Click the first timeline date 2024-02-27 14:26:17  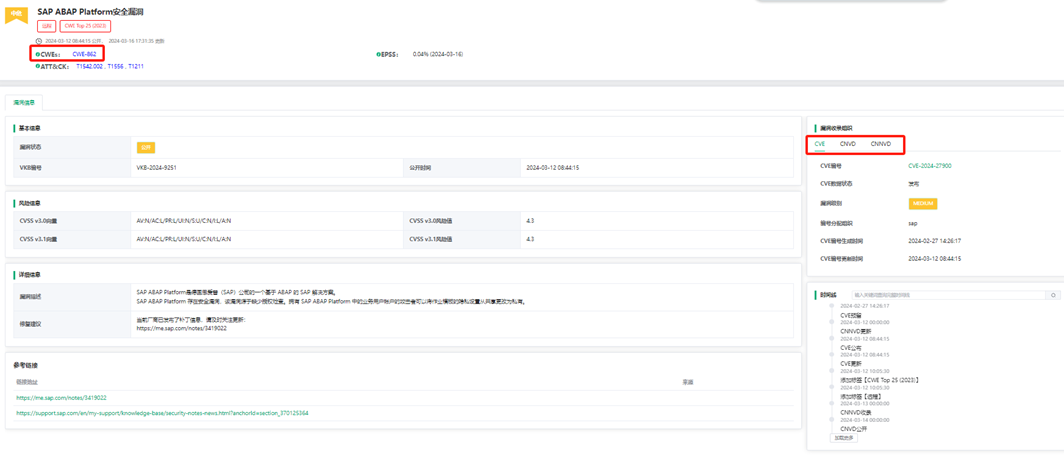(864, 306)
